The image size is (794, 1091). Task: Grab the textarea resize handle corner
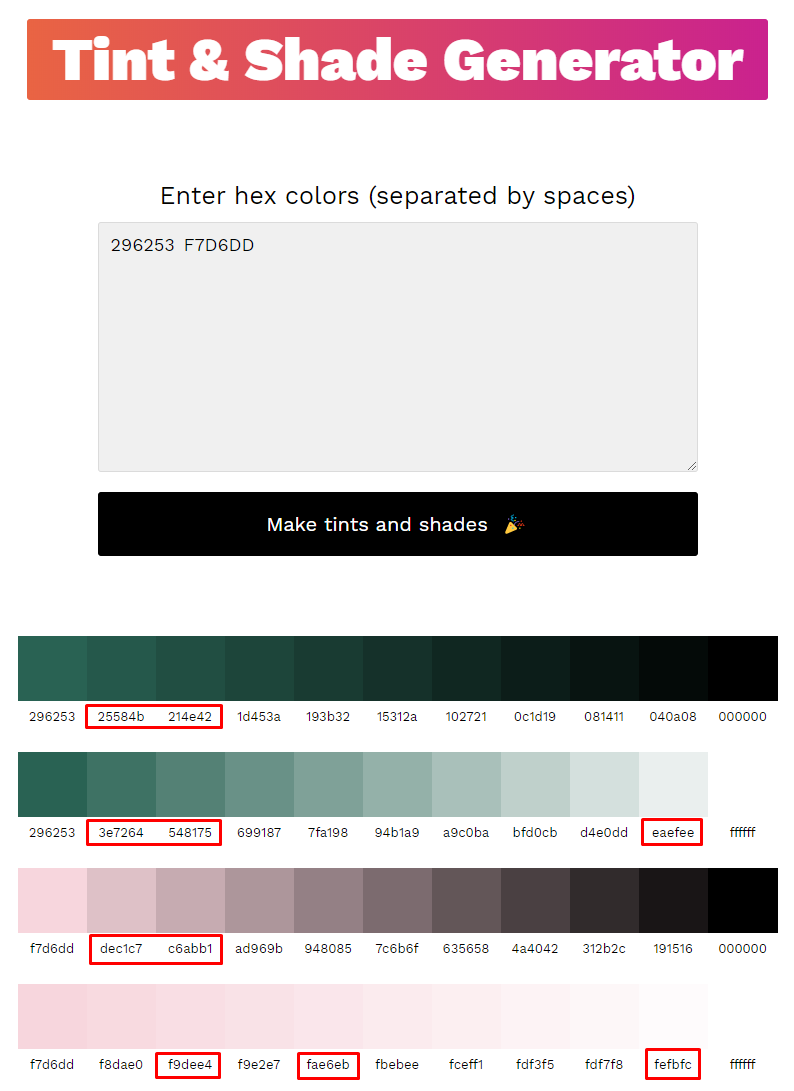click(692, 465)
